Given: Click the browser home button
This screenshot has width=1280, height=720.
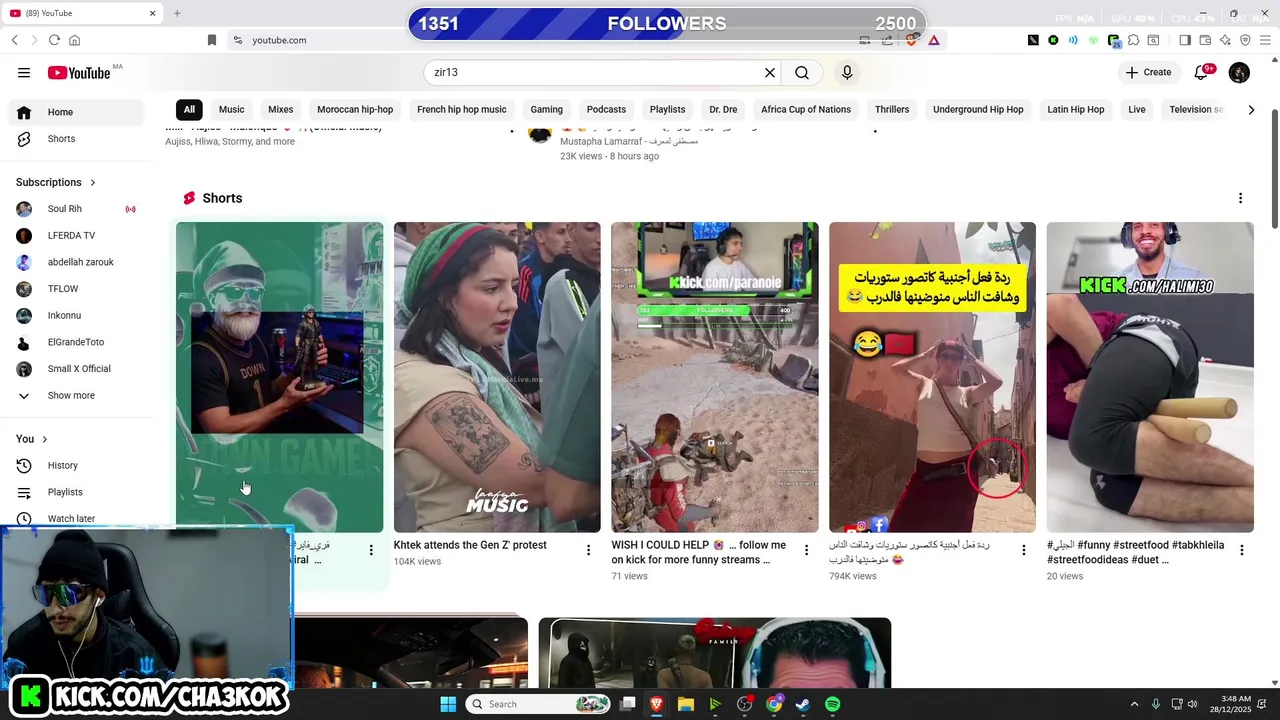Looking at the screenshot, I should tap(74, 40).
